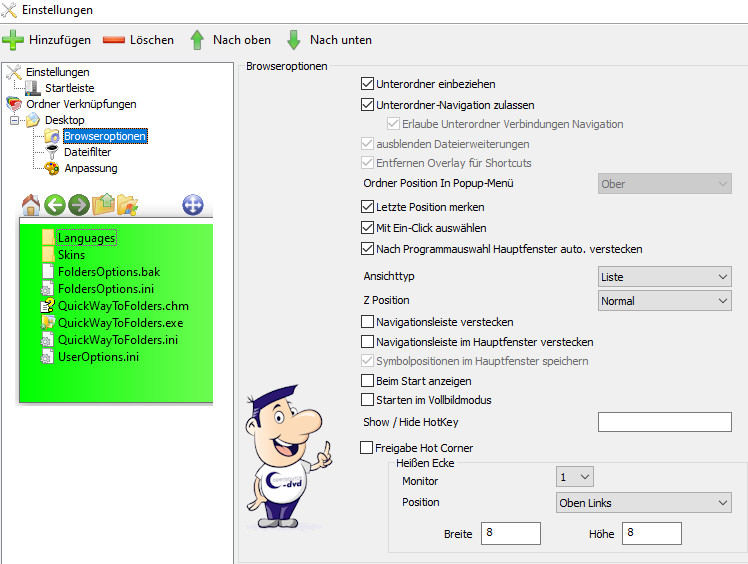The width and height of the screenshot is (748, 564).
Task: Select Anpassung in settings tree
Action: click(90, 168)
